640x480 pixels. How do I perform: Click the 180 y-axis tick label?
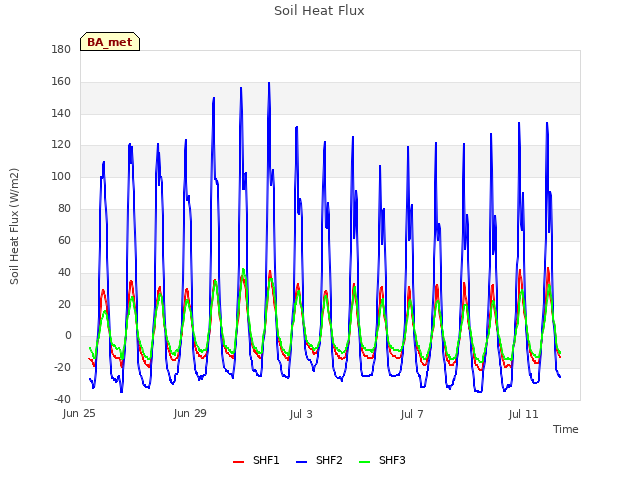tap(61, 49)
